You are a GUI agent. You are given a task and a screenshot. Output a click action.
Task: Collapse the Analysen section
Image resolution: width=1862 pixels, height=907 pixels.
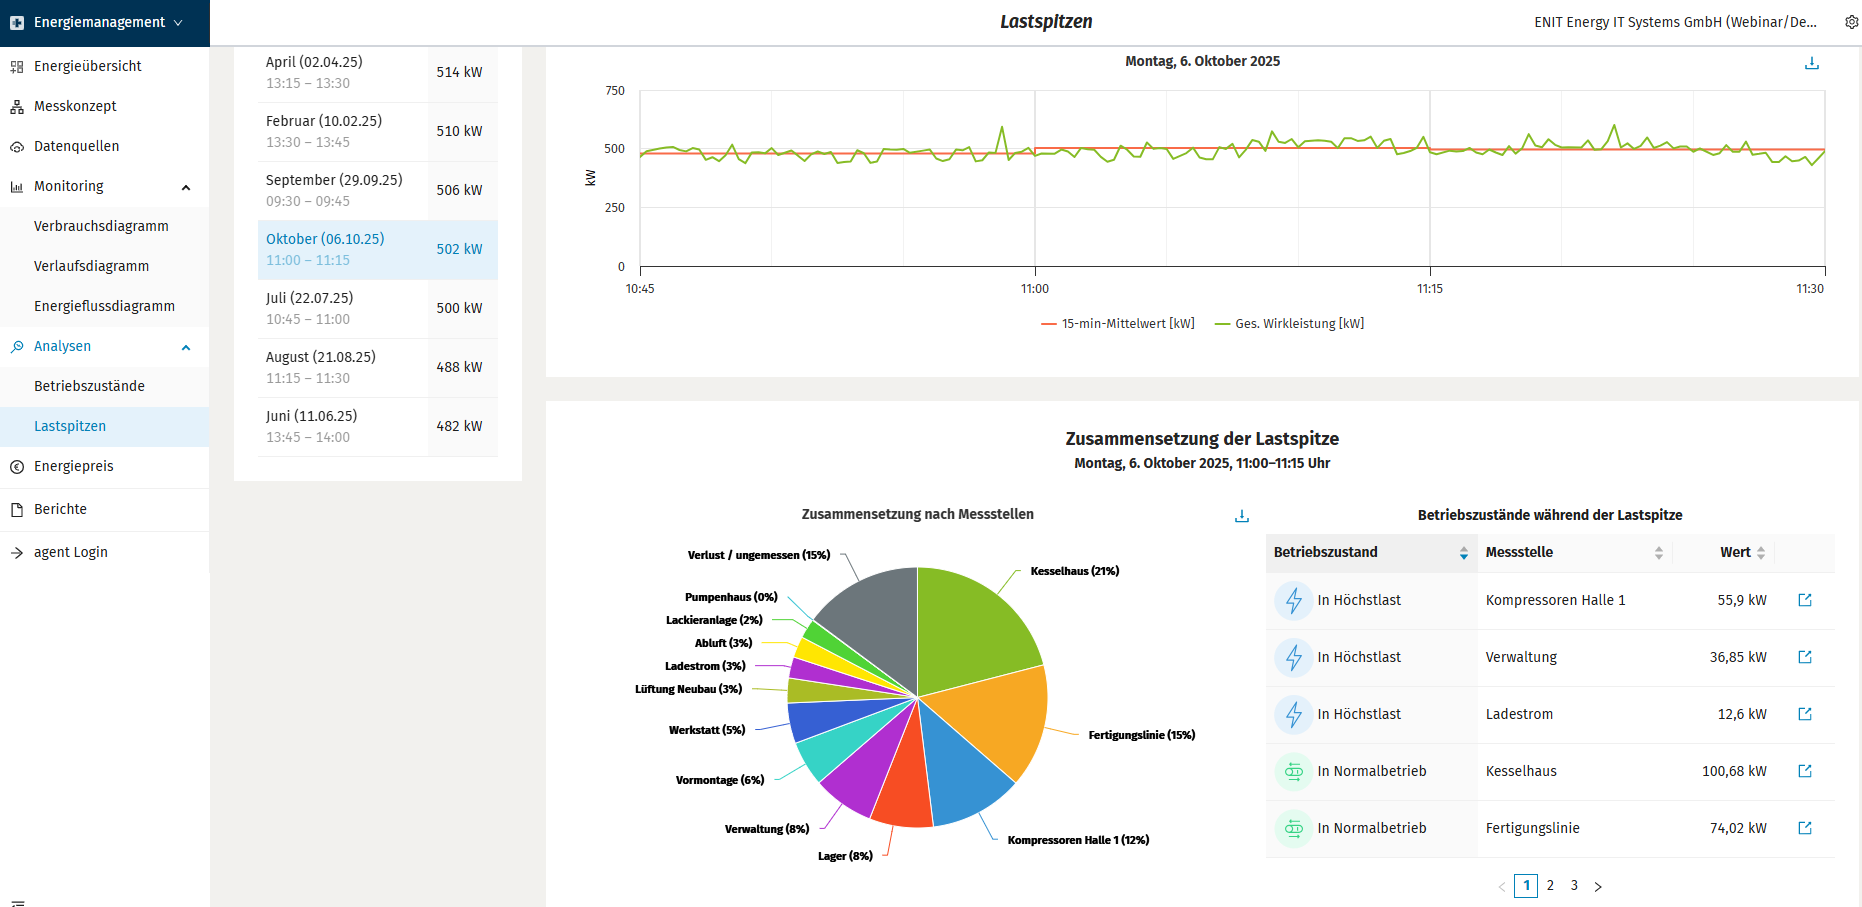(x=185, y=347)
